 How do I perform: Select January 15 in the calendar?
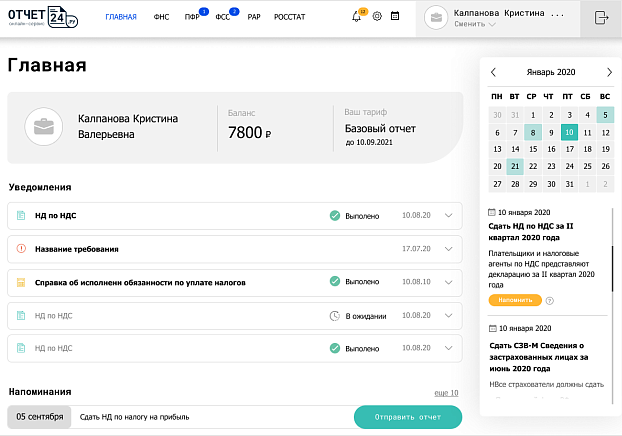click(533, 149)
